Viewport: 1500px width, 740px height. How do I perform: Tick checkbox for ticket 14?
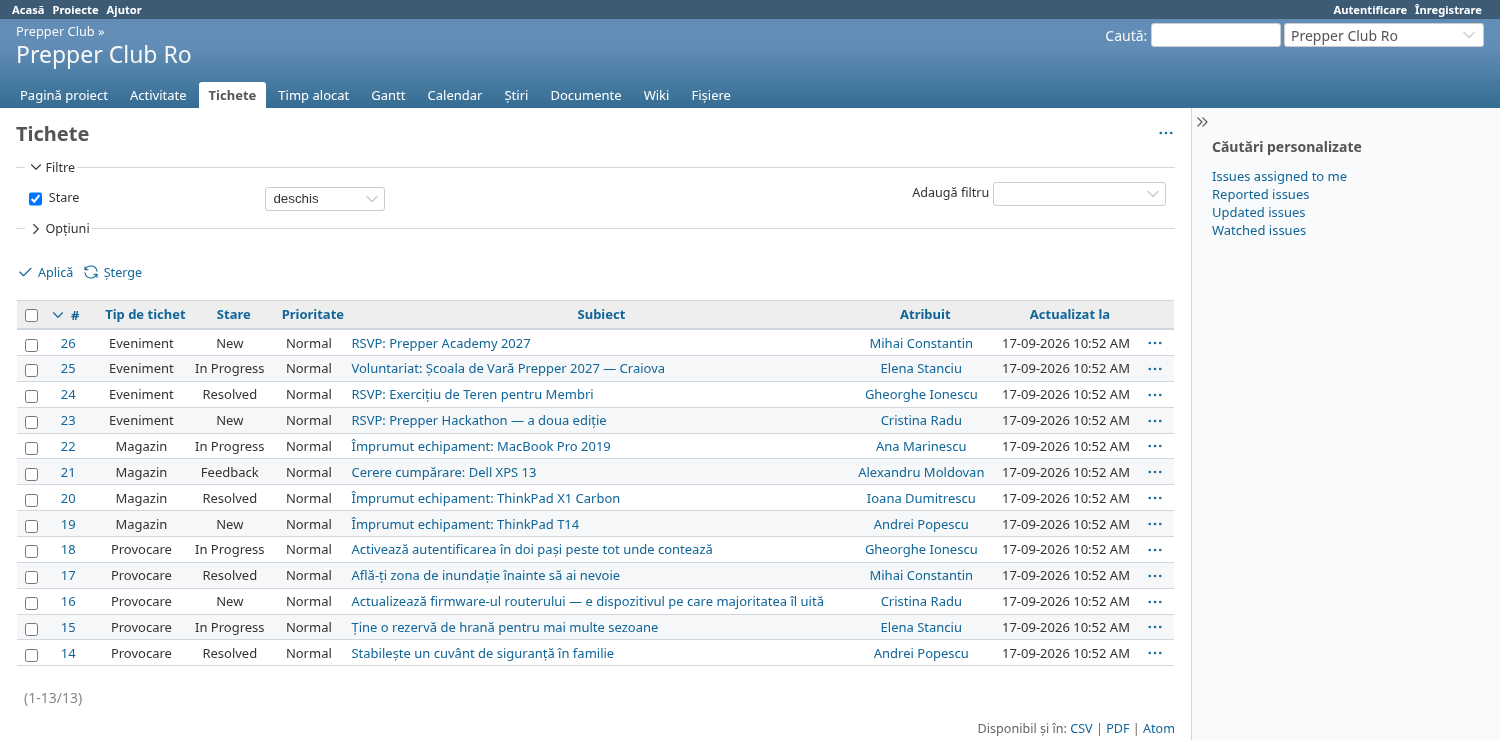tap(32, 656)
